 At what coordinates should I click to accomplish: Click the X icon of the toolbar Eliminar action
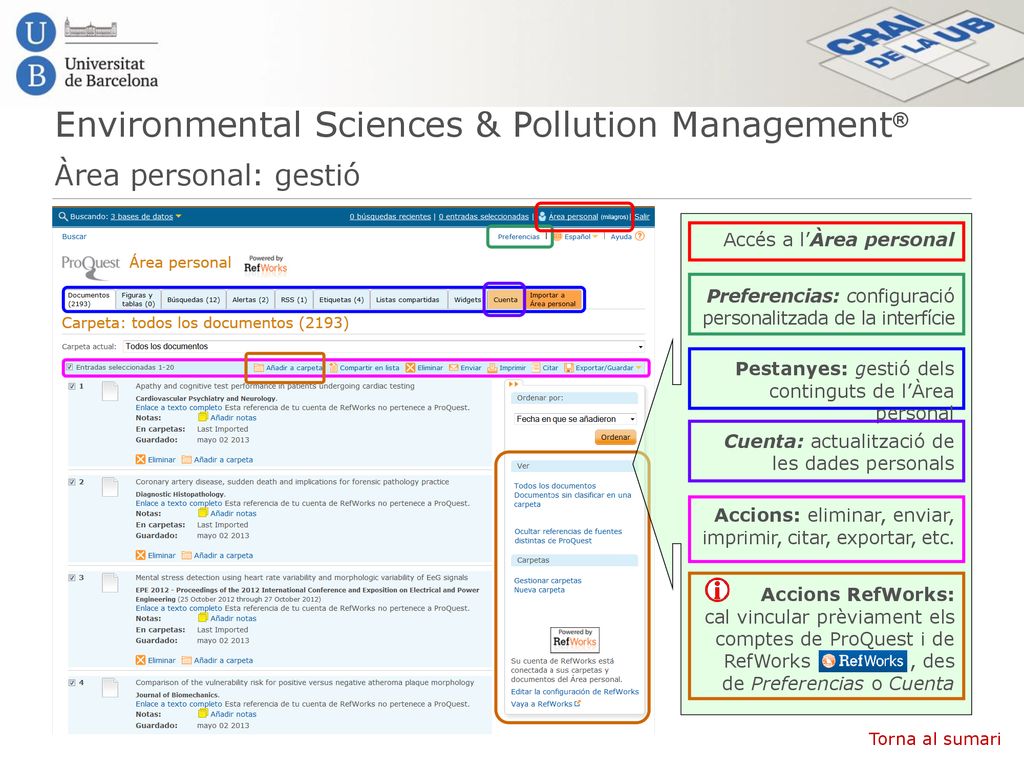pyautogui.click(x=410, y=368)
